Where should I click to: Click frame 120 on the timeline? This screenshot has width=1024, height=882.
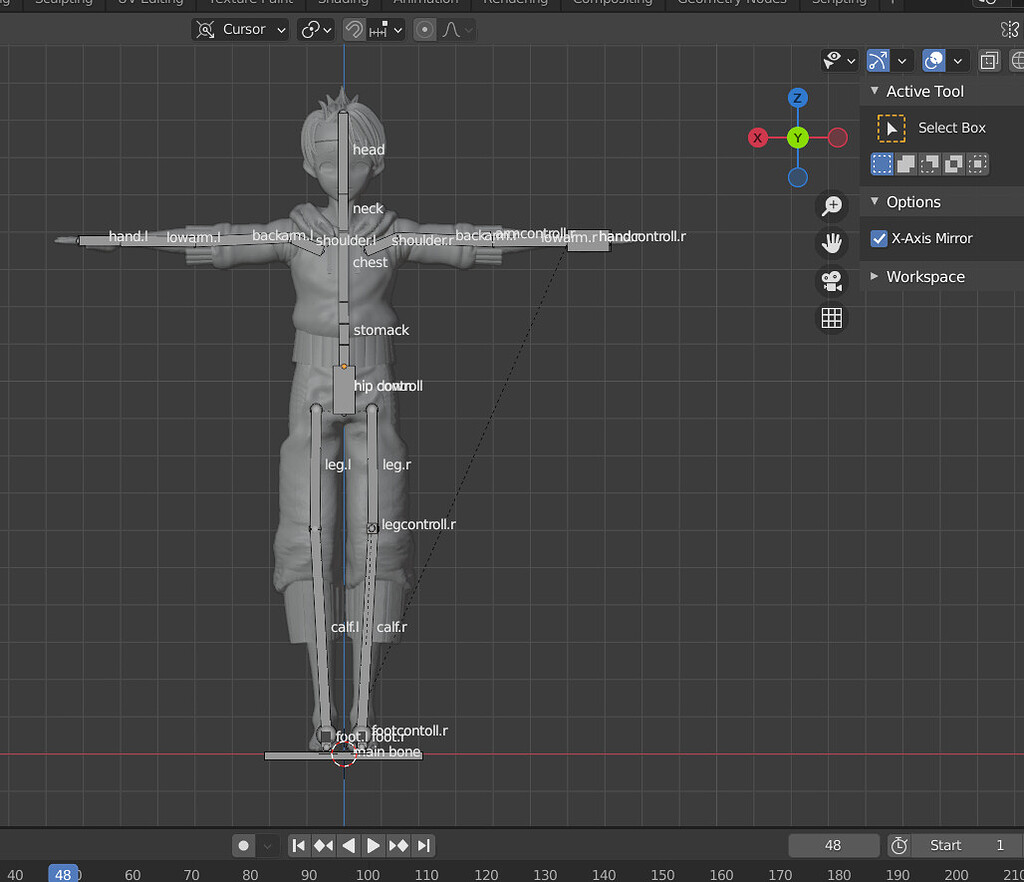[x=486, y=873]
